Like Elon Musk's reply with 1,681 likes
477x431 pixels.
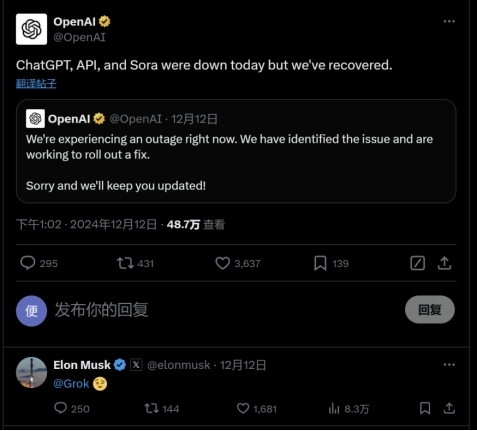243,408
